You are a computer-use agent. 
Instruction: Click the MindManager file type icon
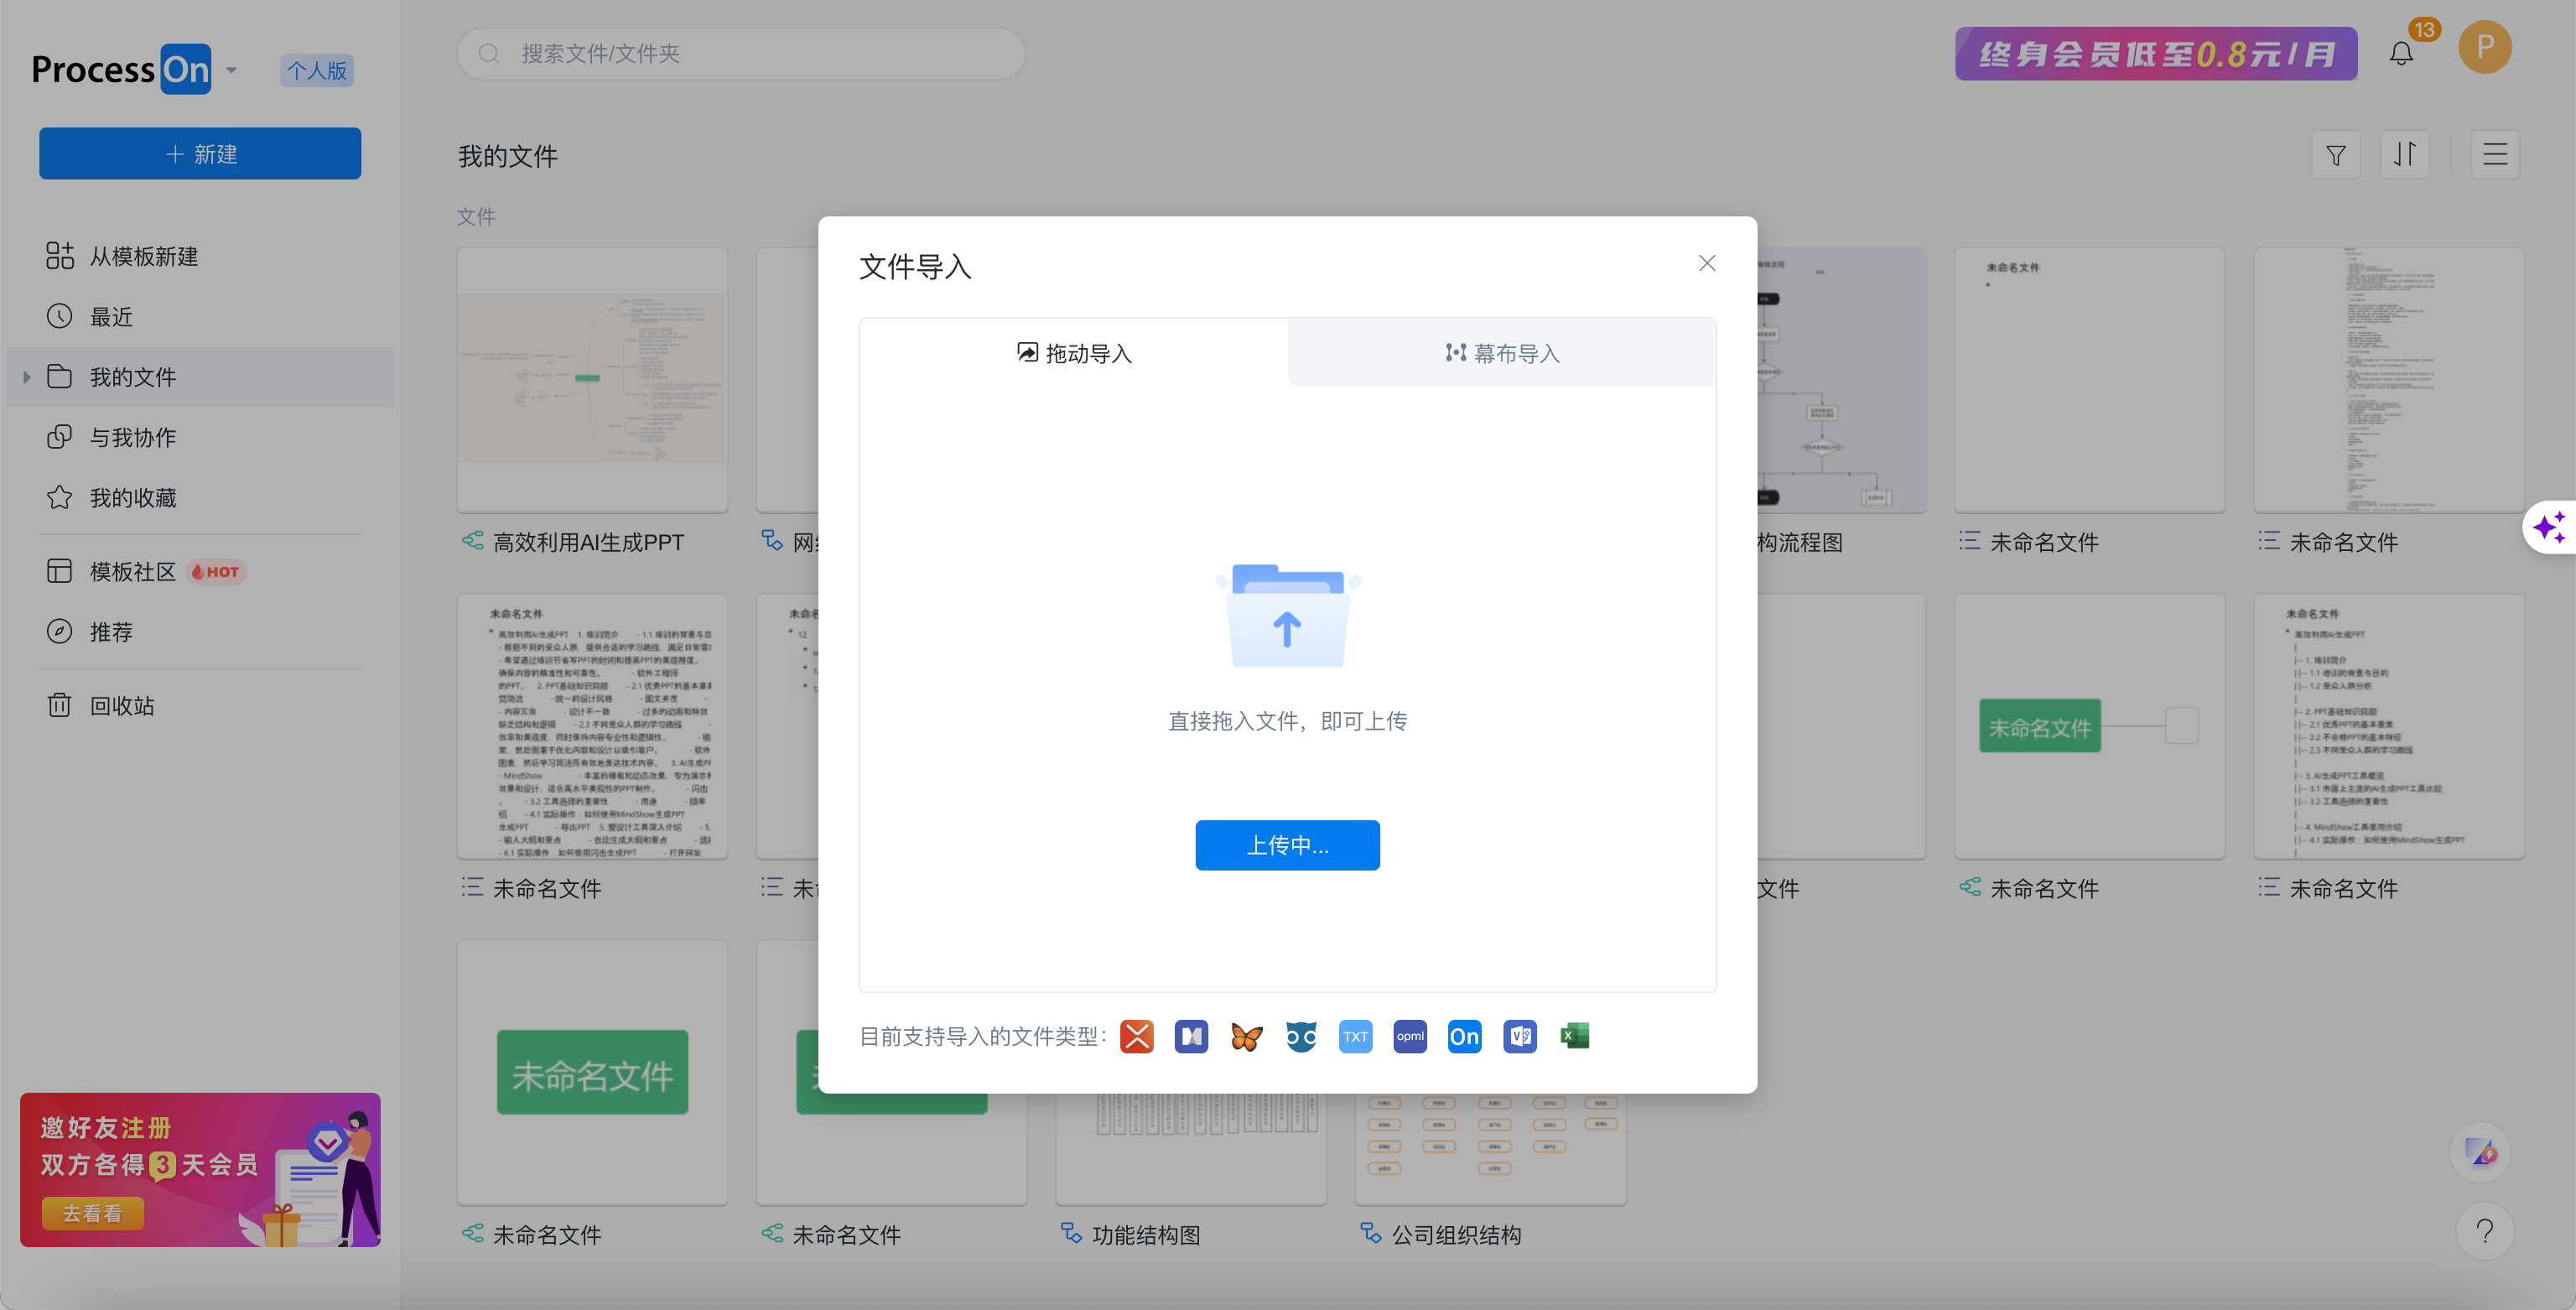coord(1191,1036)
